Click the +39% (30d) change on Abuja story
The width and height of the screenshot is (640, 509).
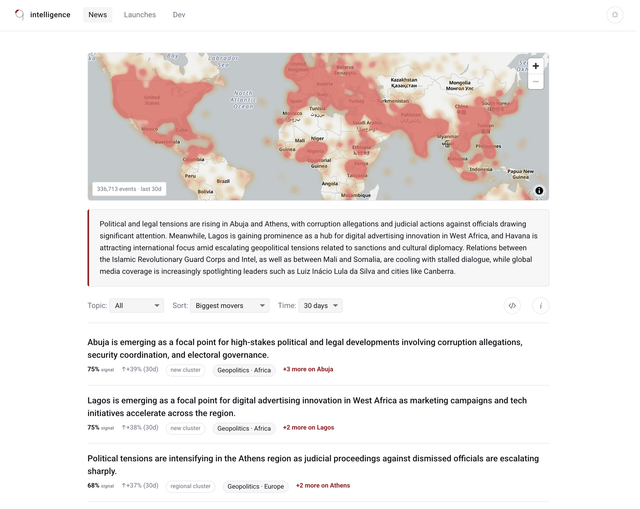pyautogui.click(x=140, y=369)
